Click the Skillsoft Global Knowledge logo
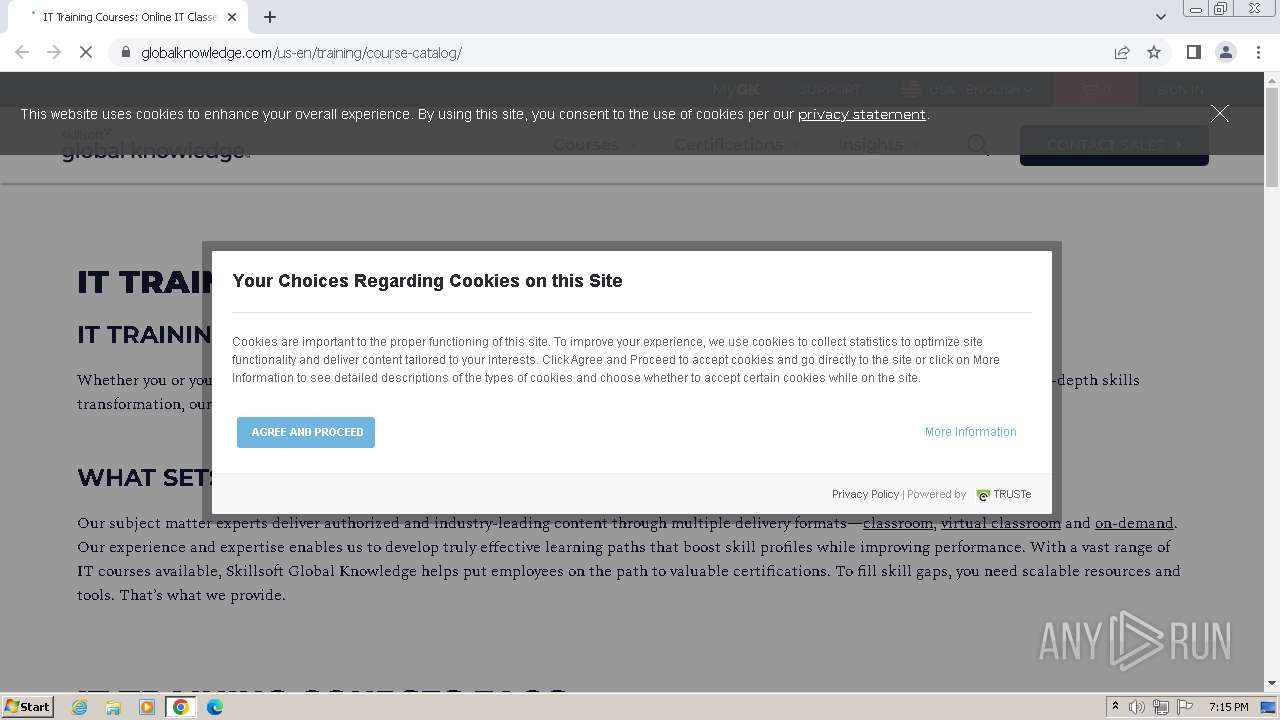 pos(155,145)
